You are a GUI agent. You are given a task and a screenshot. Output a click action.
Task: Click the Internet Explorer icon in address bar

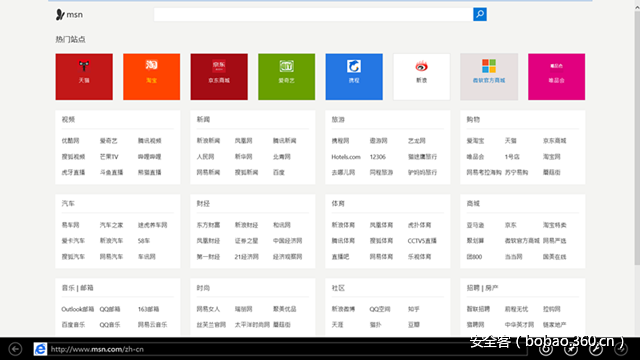[40, 349]
